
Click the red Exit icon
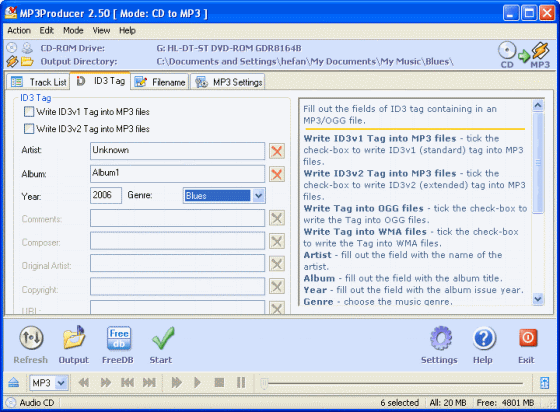528,337
